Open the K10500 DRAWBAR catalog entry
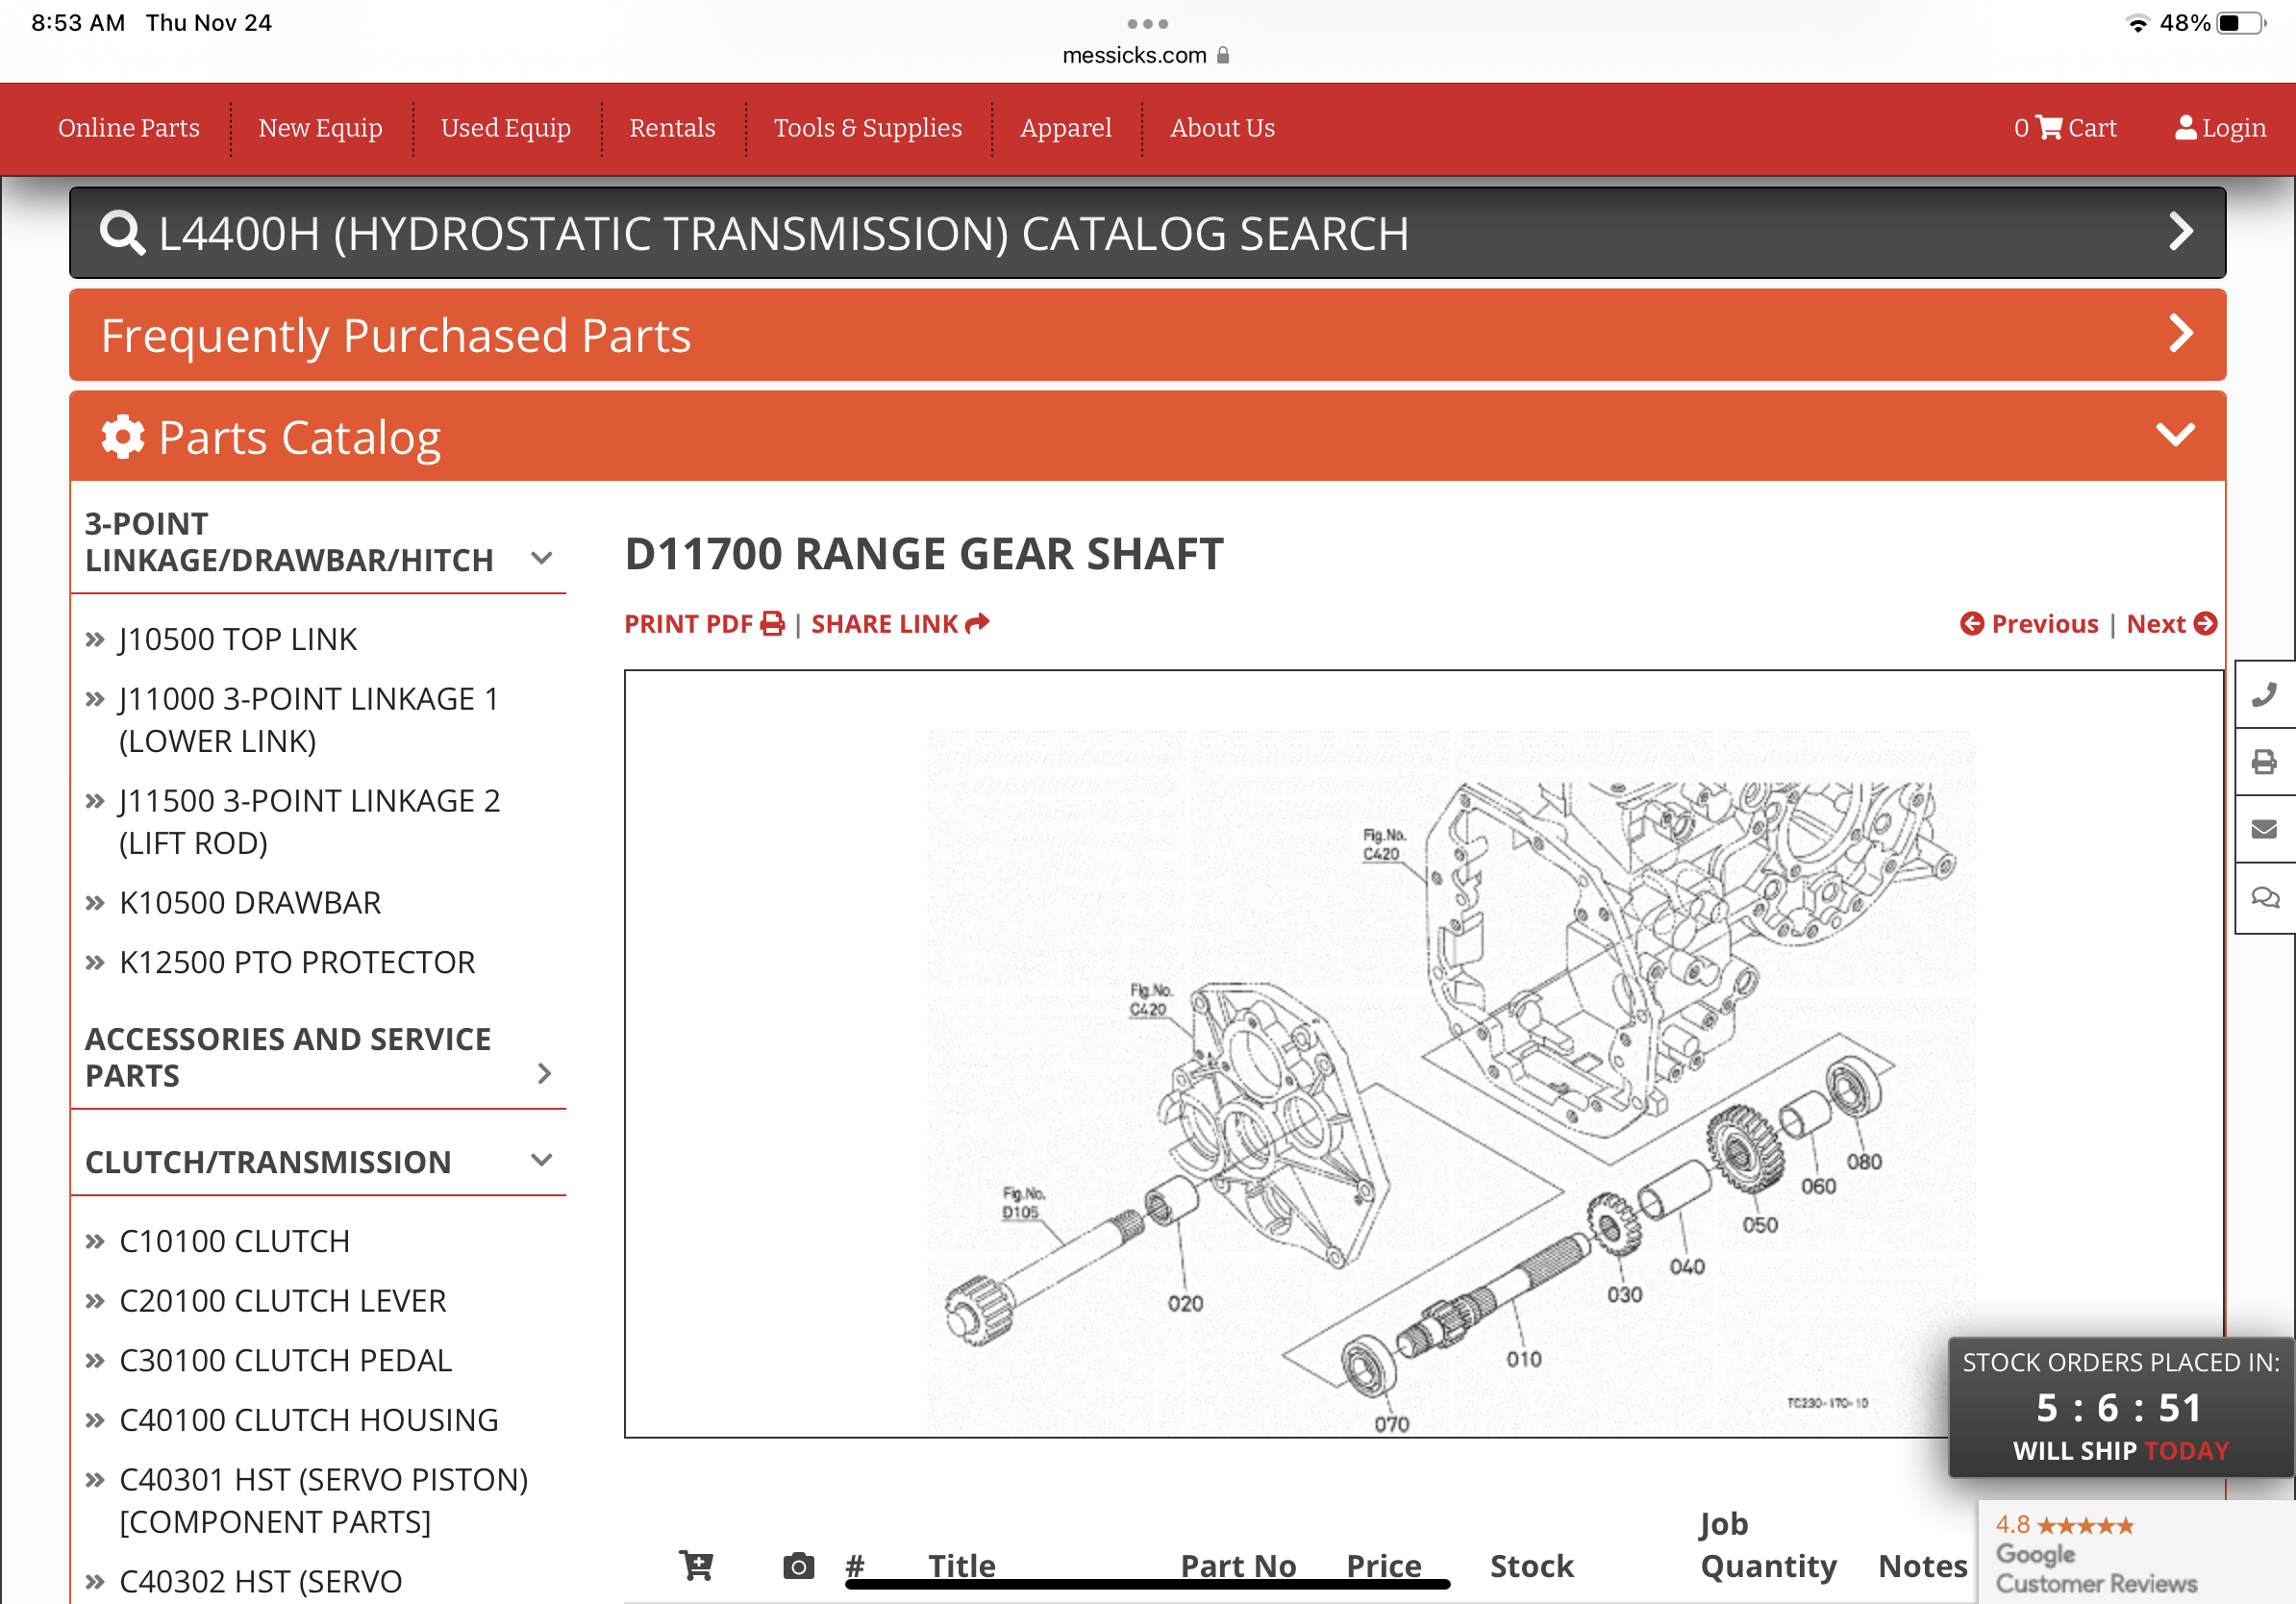 [250, 902]
